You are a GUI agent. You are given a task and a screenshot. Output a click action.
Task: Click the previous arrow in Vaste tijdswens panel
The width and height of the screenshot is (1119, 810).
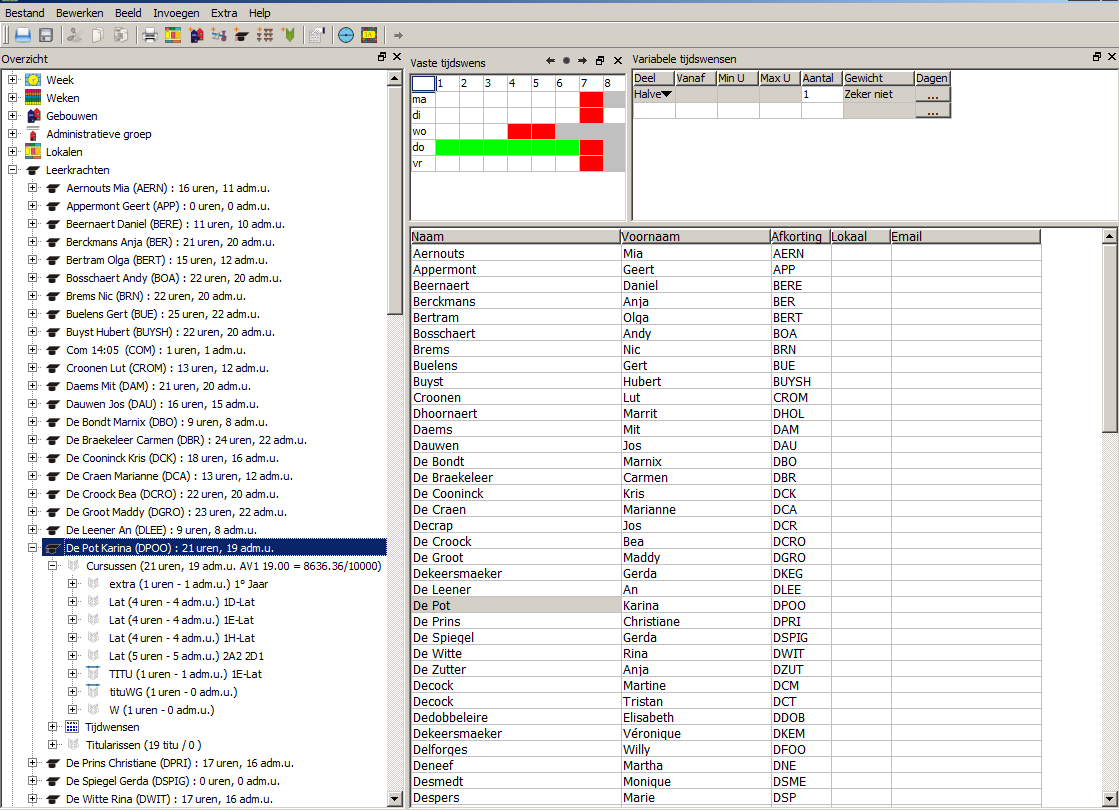[x=550, y=61]
